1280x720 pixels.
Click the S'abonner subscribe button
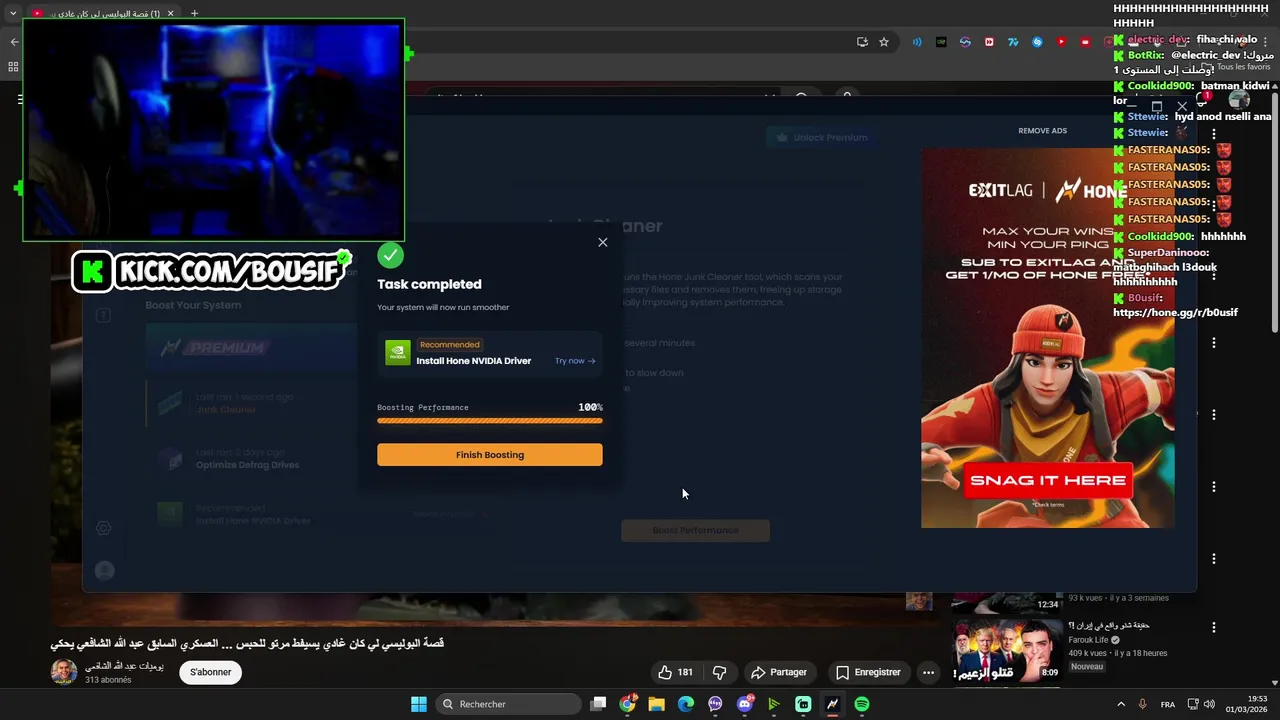tap(210, 672)
